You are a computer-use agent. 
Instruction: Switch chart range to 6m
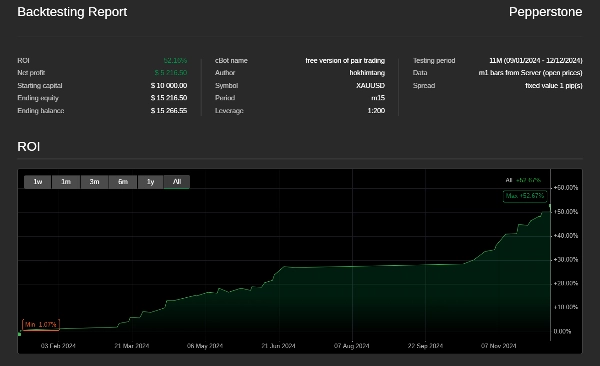click(x=122, y=182)
